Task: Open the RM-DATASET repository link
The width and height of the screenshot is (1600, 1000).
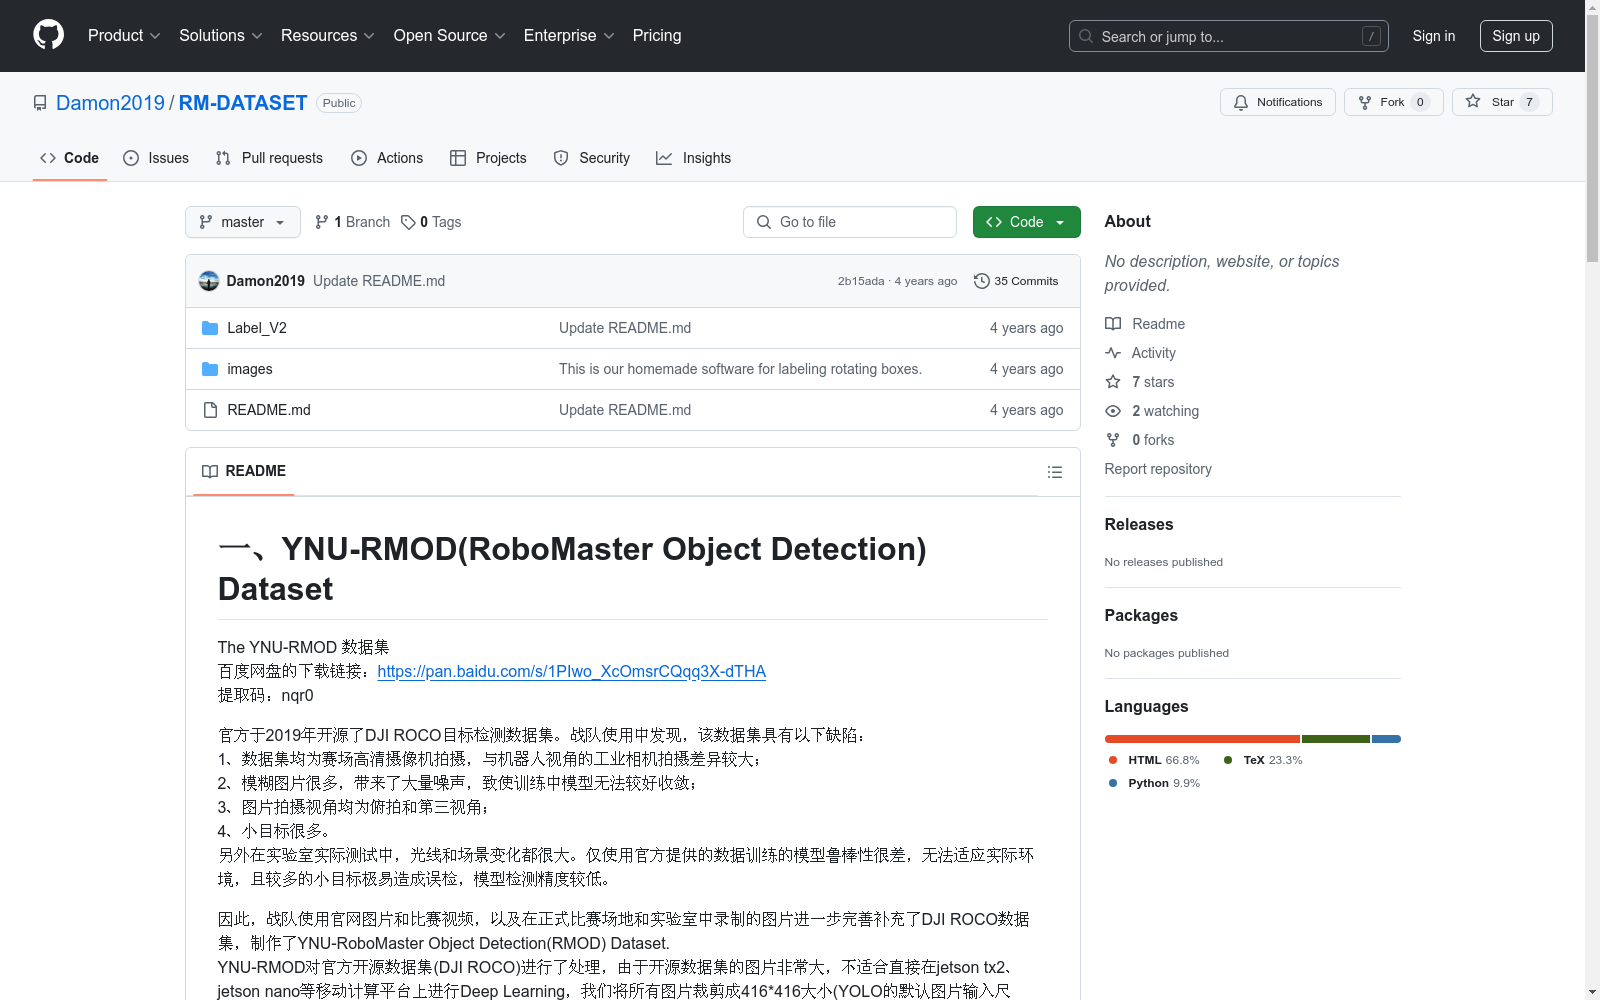Action: click(243, 103)
